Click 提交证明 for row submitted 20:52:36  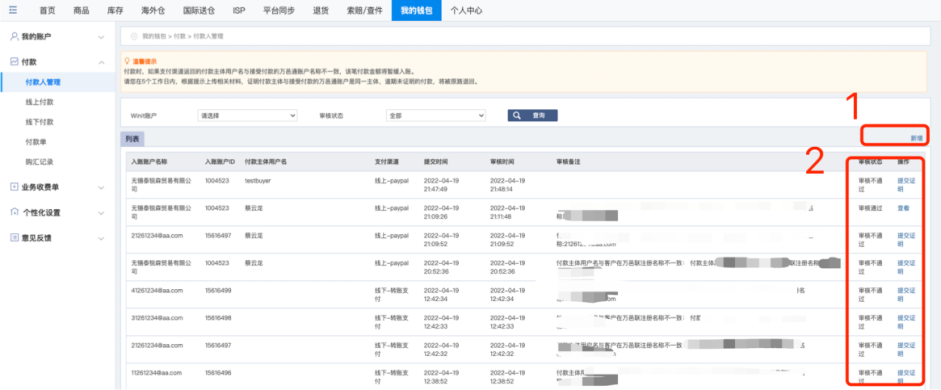(906, 268)
